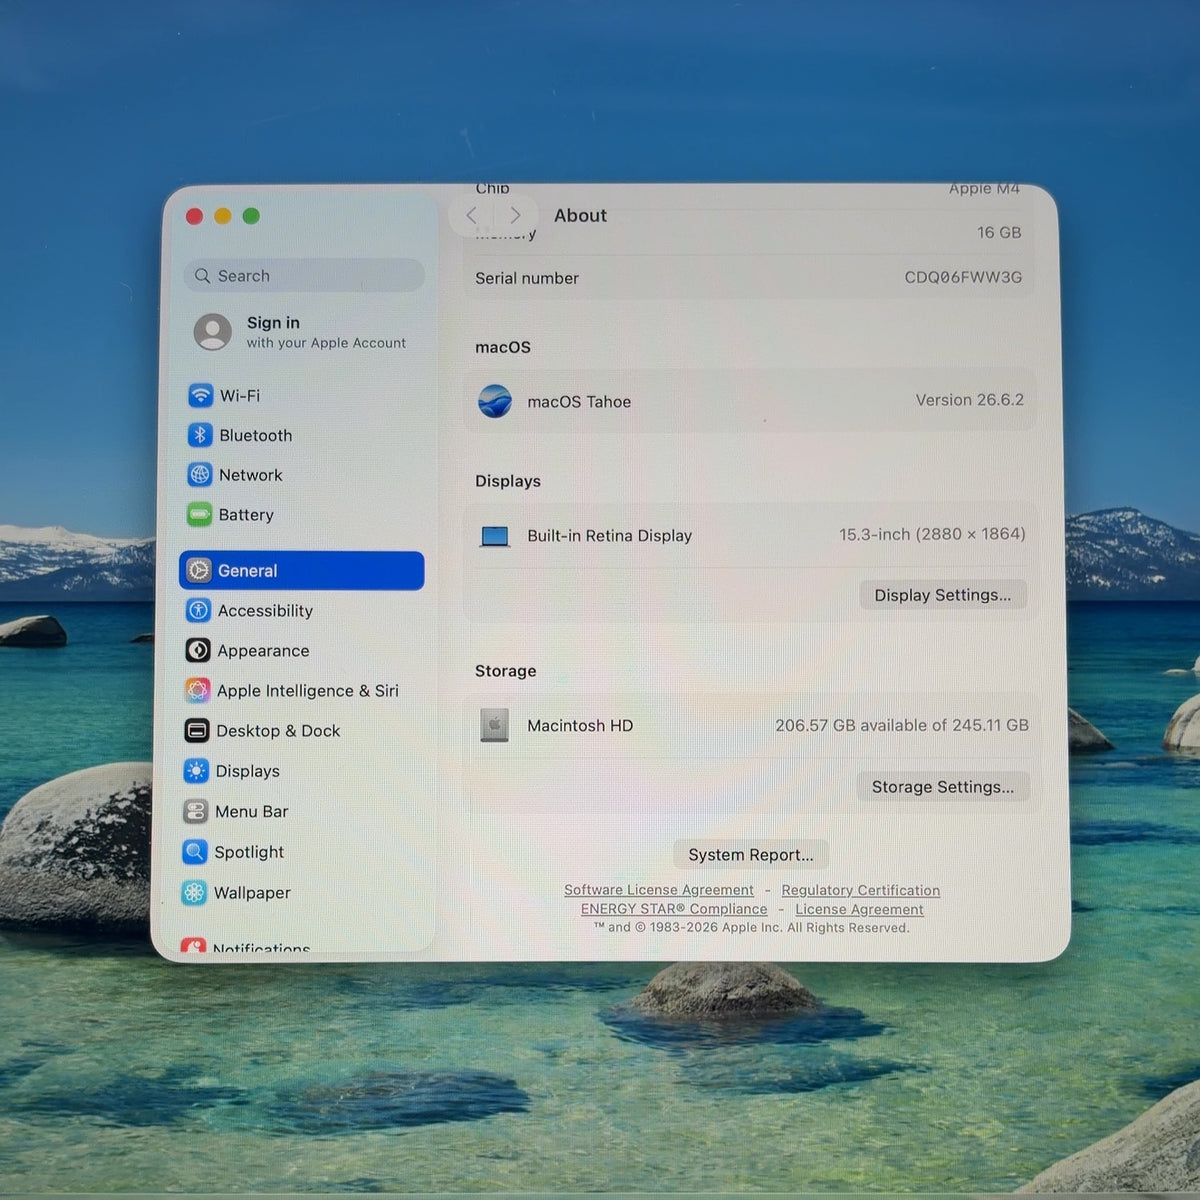Viewport: 1200px width, 1200px height.
Task: Open Wallpaper flower icon
Action: coord(194,893)
